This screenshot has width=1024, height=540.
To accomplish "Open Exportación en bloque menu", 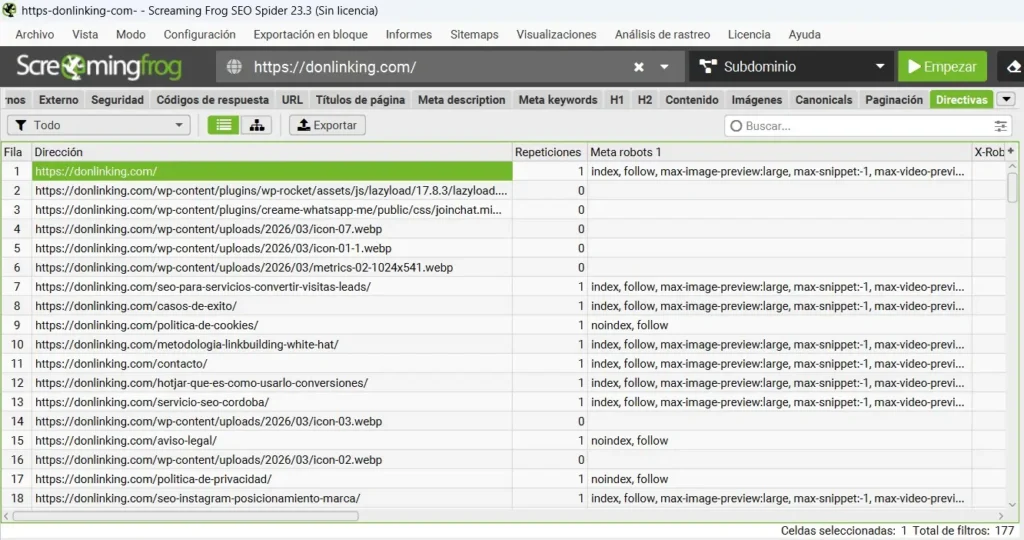I will [310, 35].
